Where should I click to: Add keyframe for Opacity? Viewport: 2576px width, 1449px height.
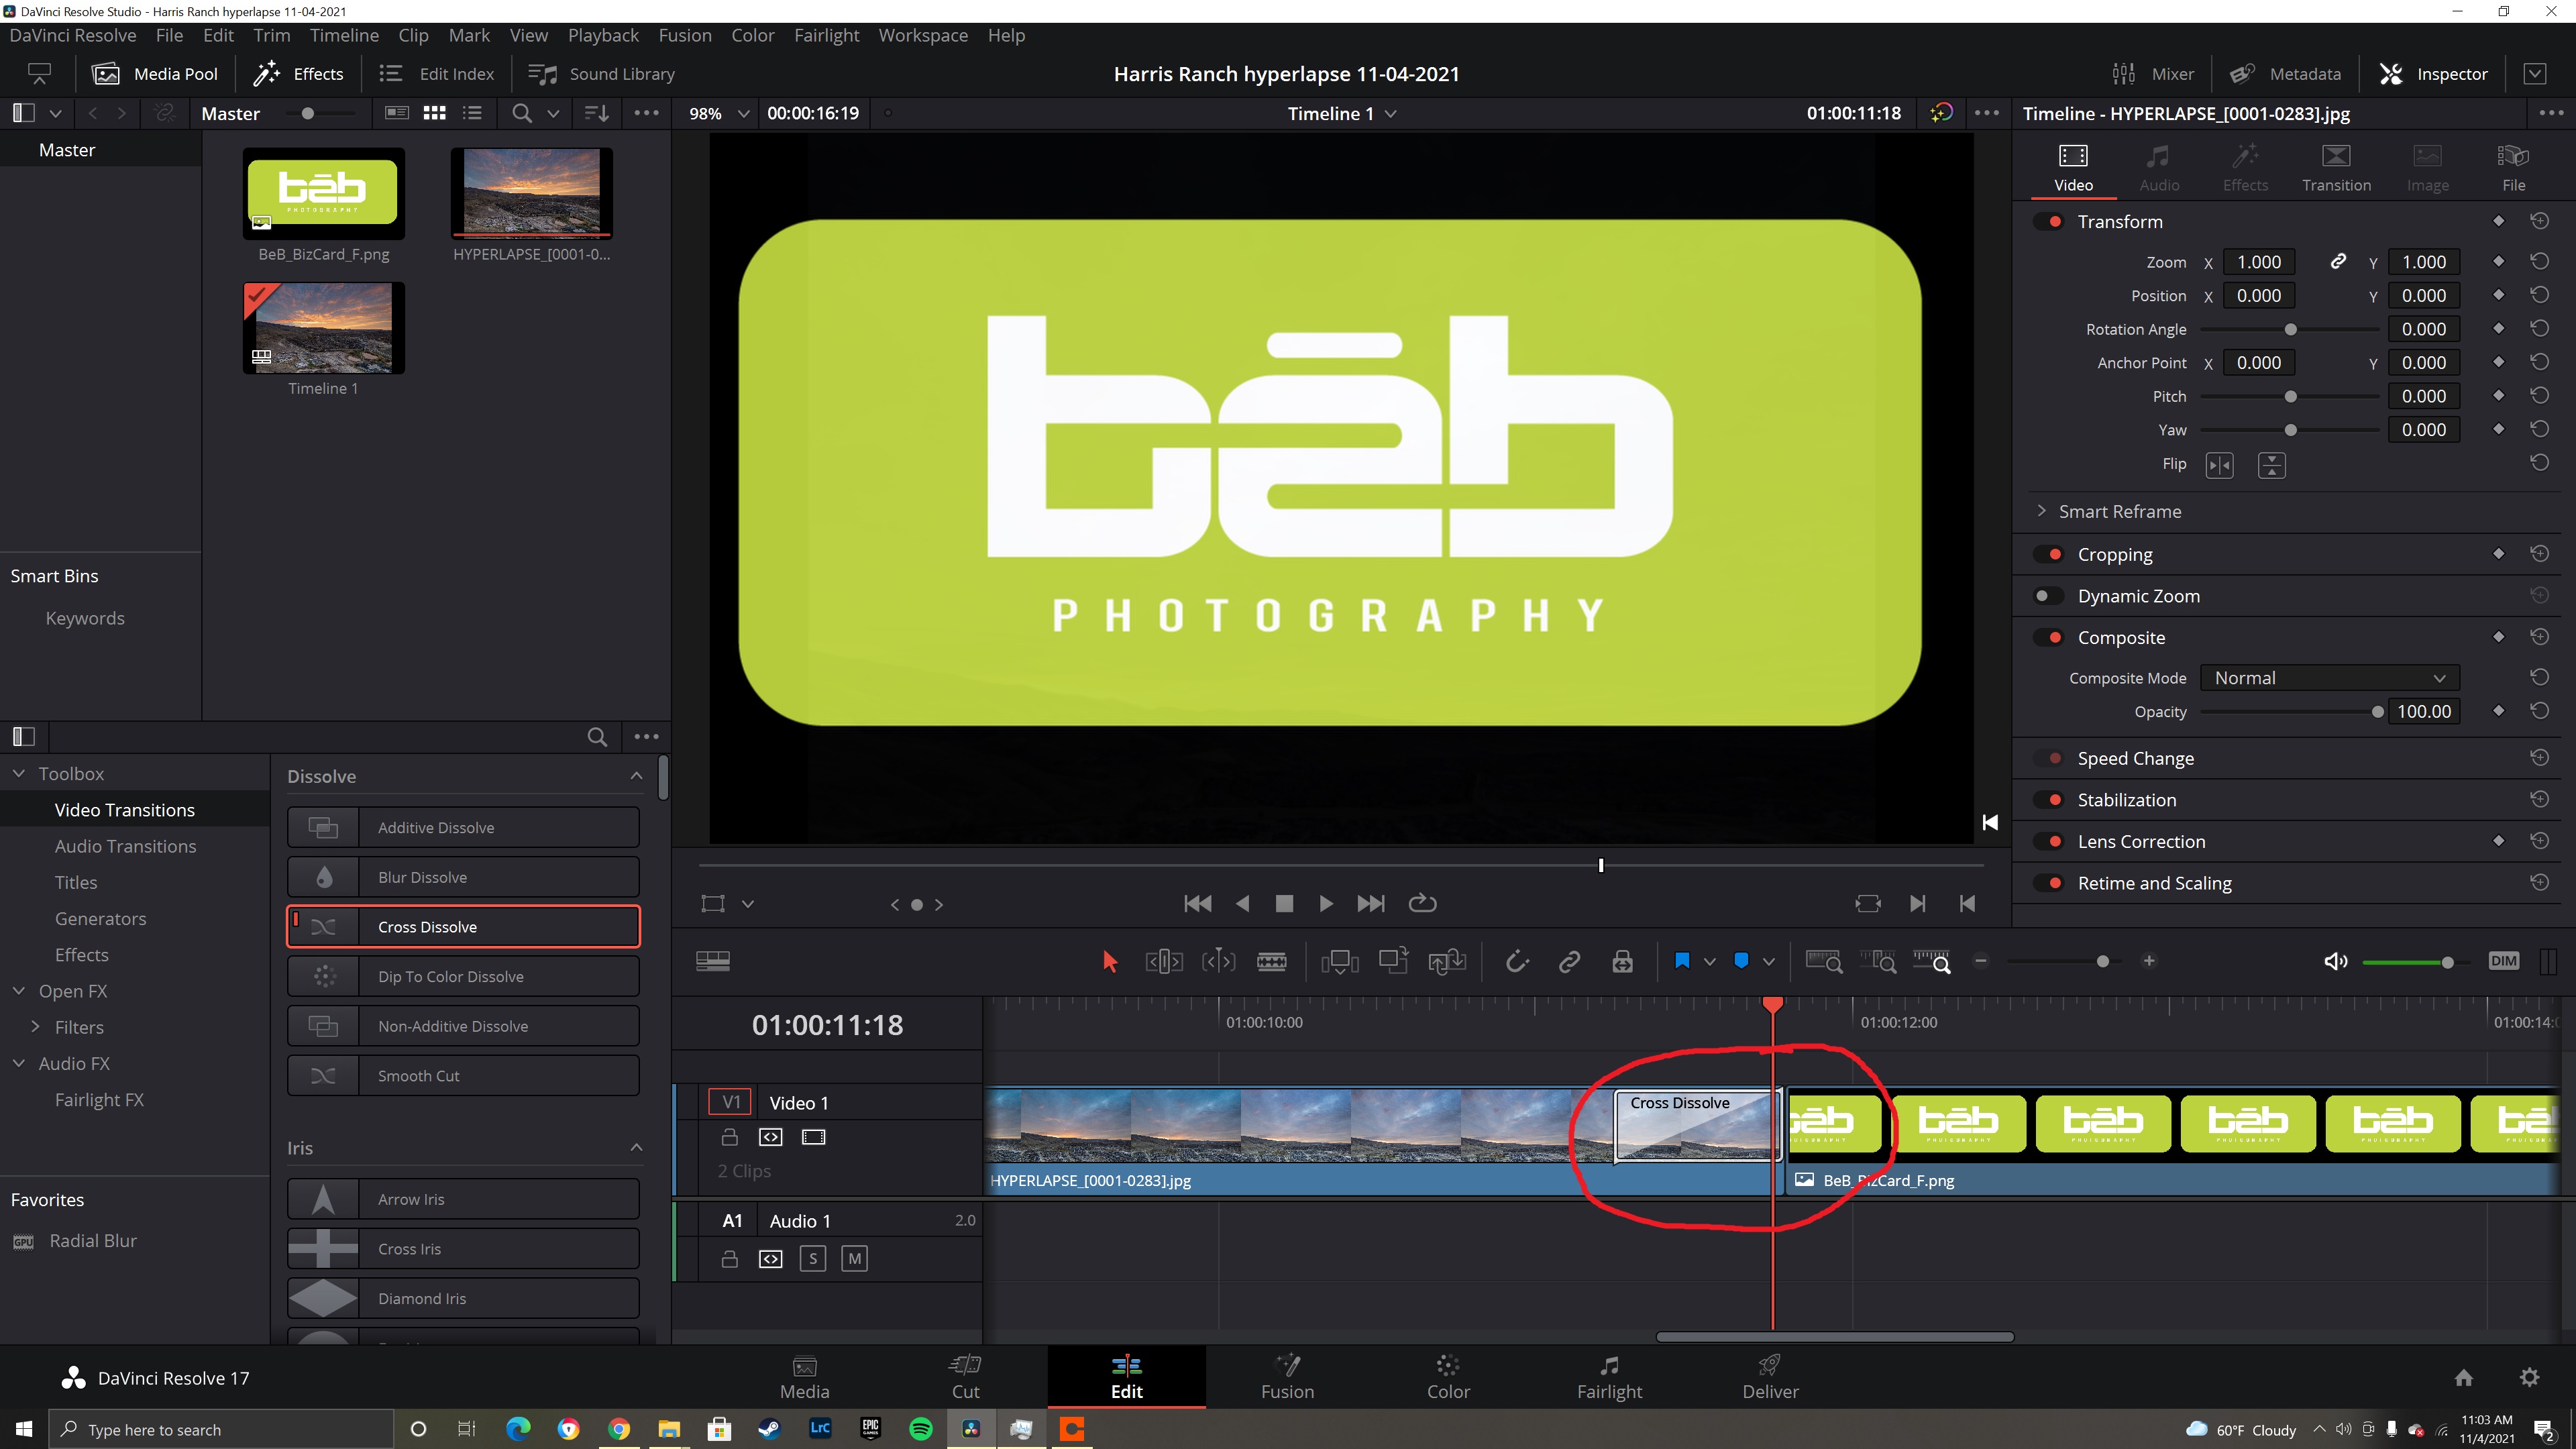click(x=2498, y=711)
